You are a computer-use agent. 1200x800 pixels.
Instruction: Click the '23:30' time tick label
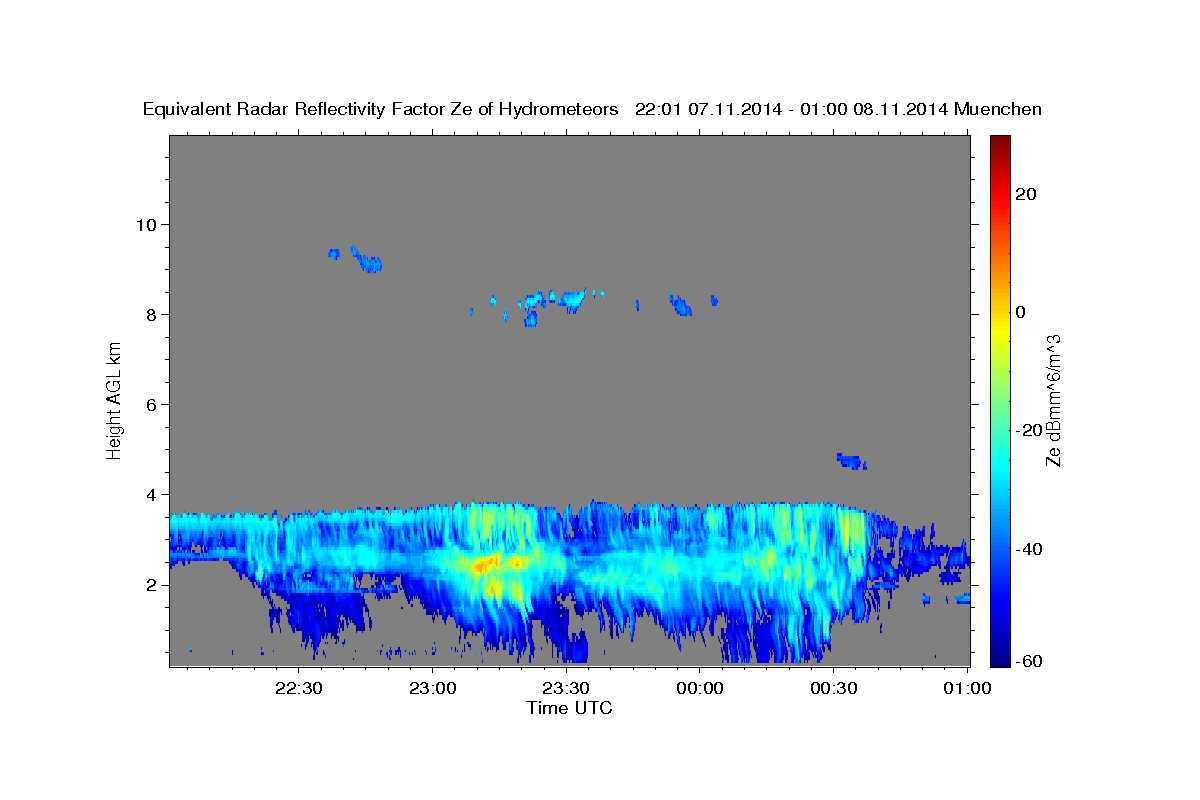(566, 689)
